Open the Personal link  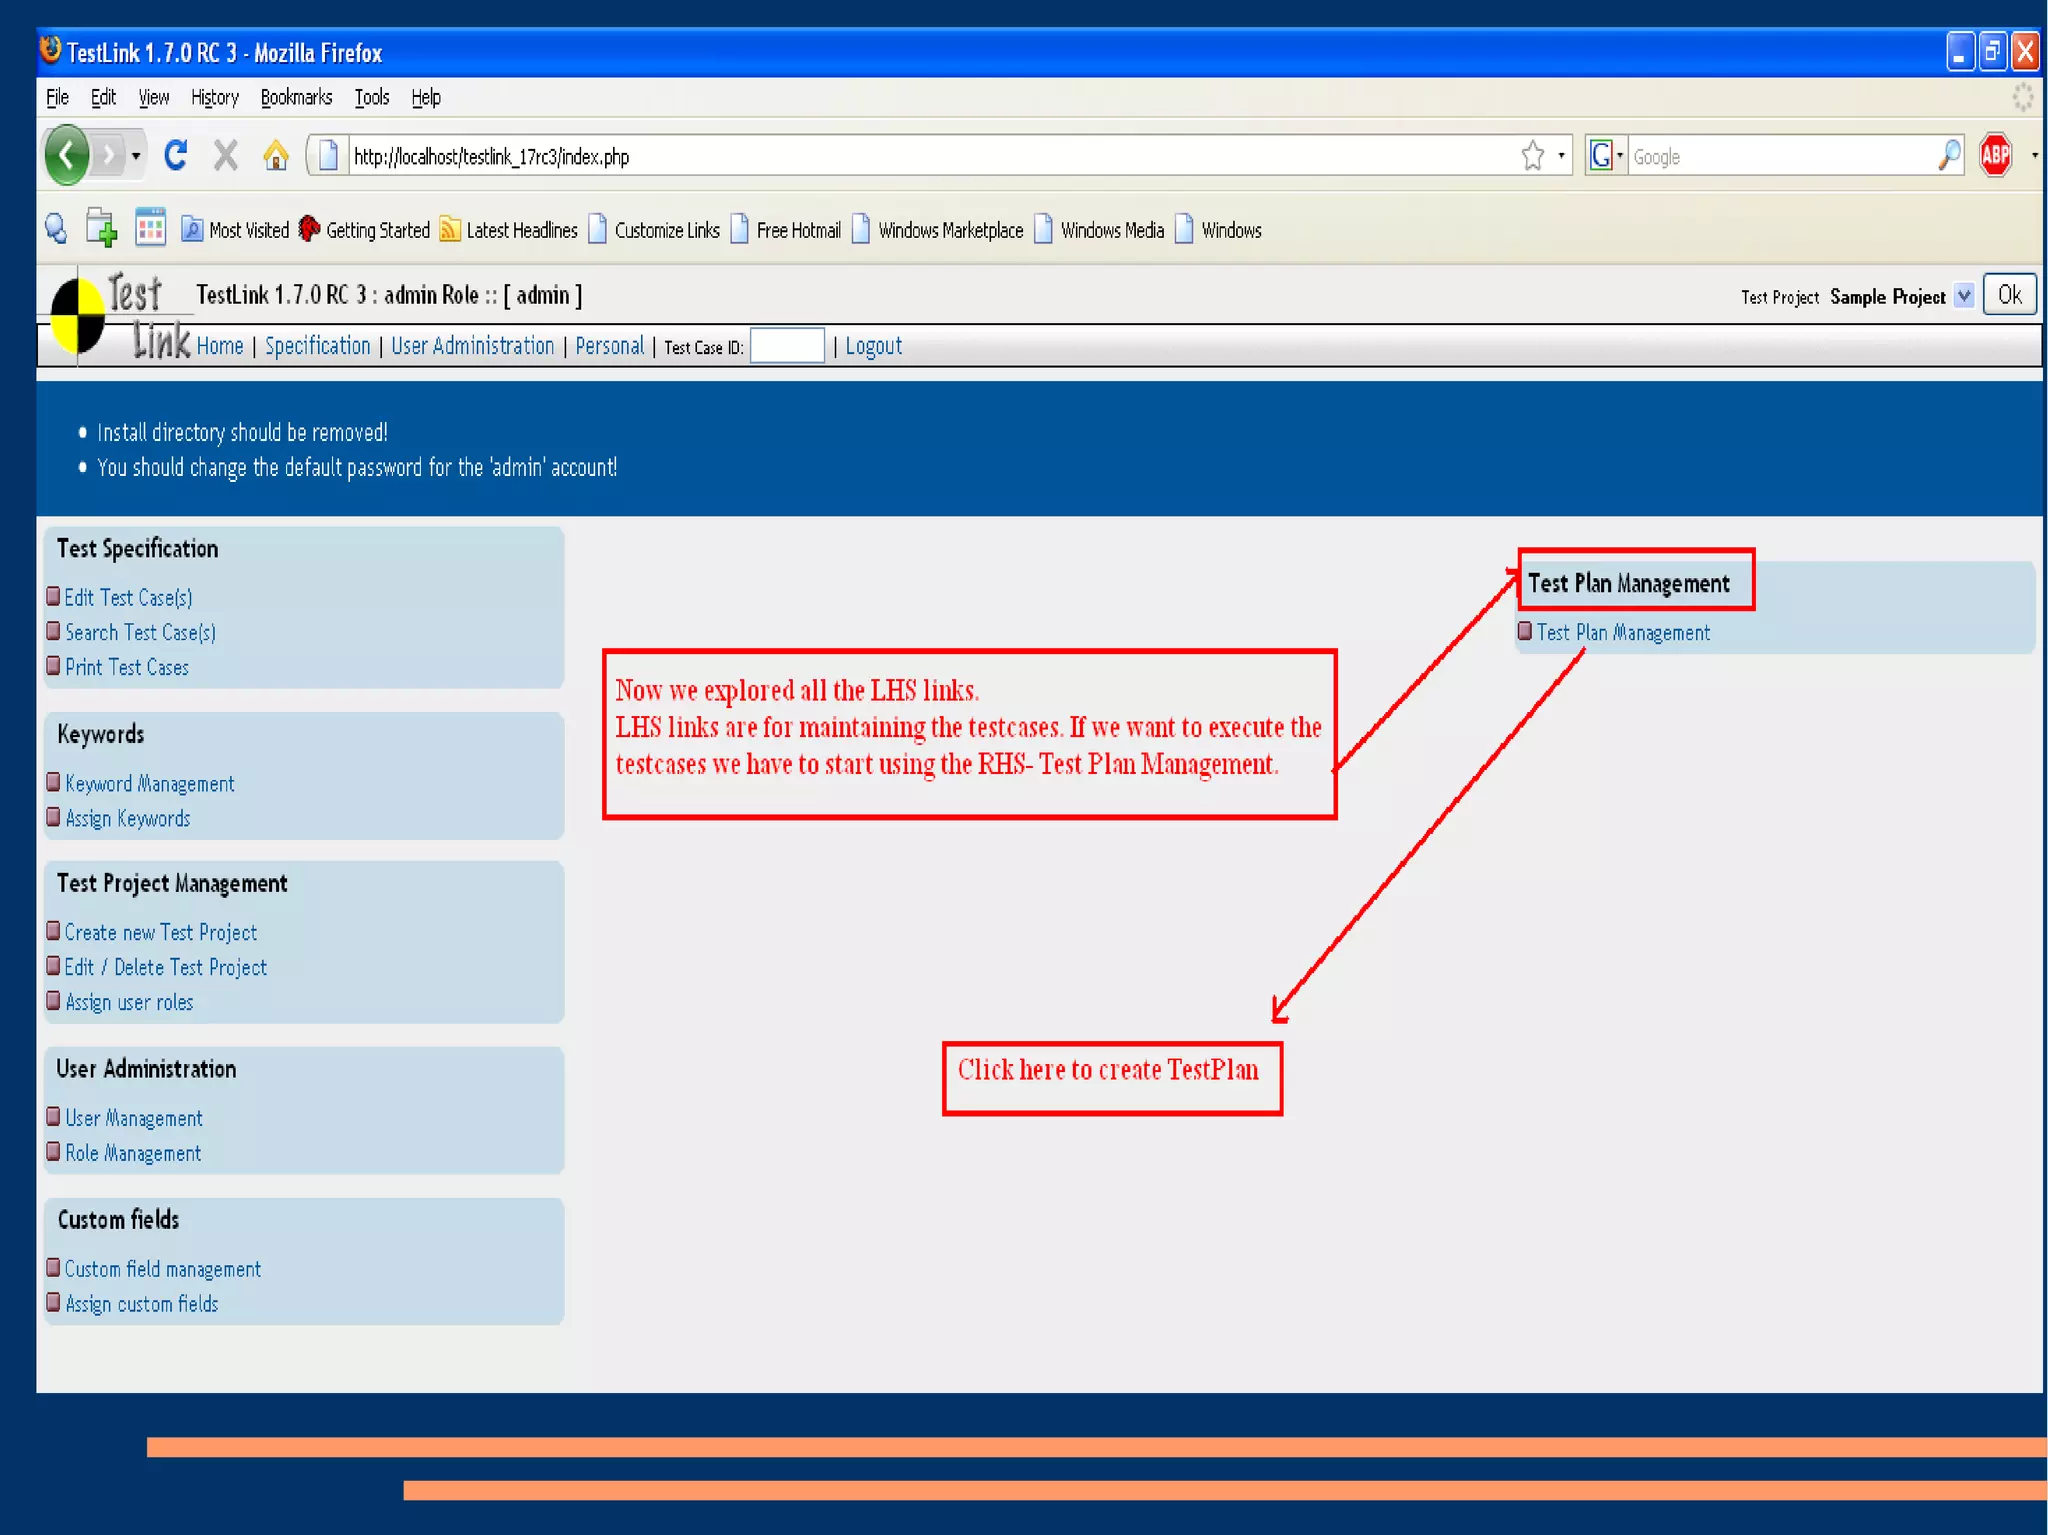(609, 346)
